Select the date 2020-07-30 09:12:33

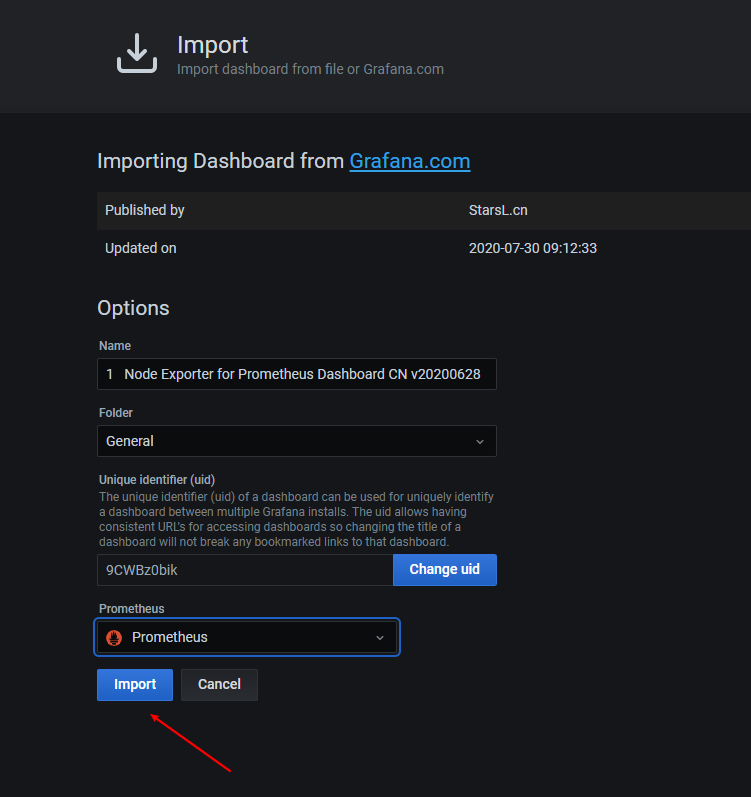pyautogui.click(x=533, y=249)
